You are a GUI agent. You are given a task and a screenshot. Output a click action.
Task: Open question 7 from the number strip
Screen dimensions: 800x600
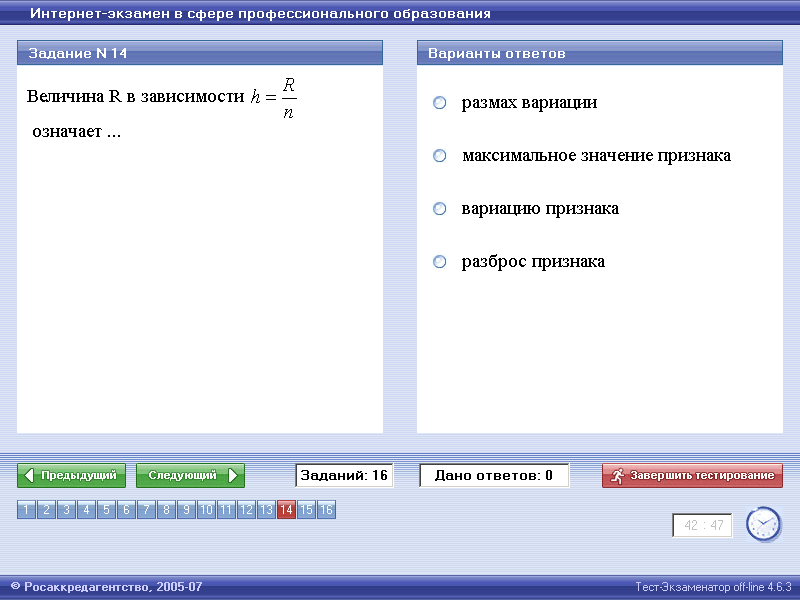(x=146, y=509)
